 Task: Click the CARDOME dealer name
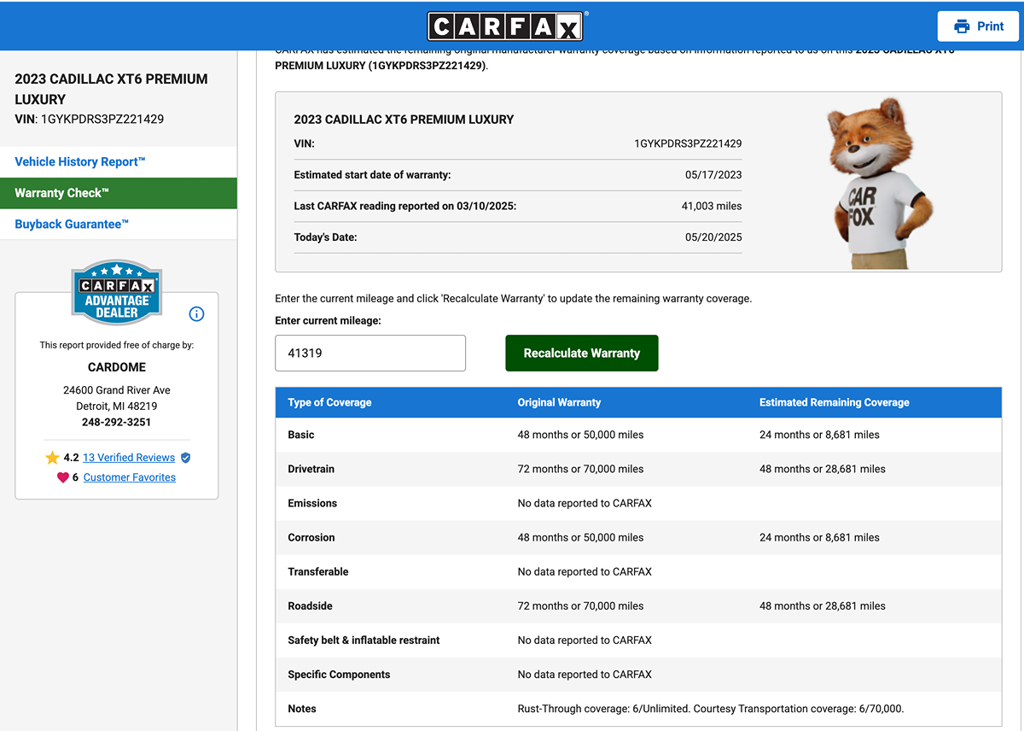point(117,367)
